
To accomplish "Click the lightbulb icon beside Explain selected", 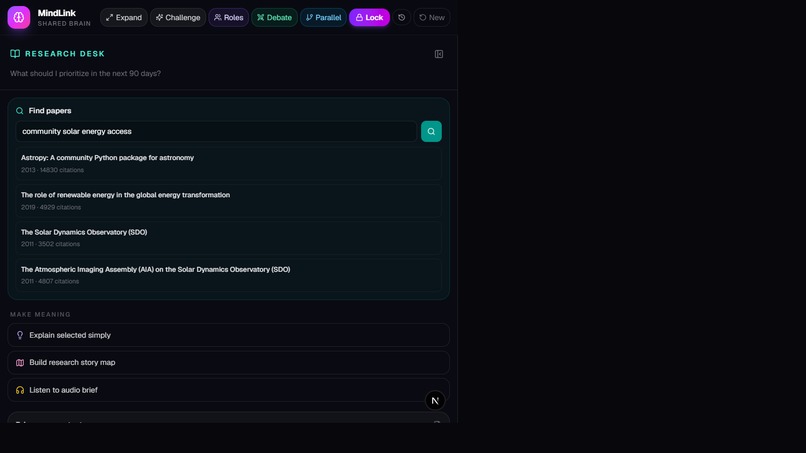I will pyautogui.click(x=20, y=335).
